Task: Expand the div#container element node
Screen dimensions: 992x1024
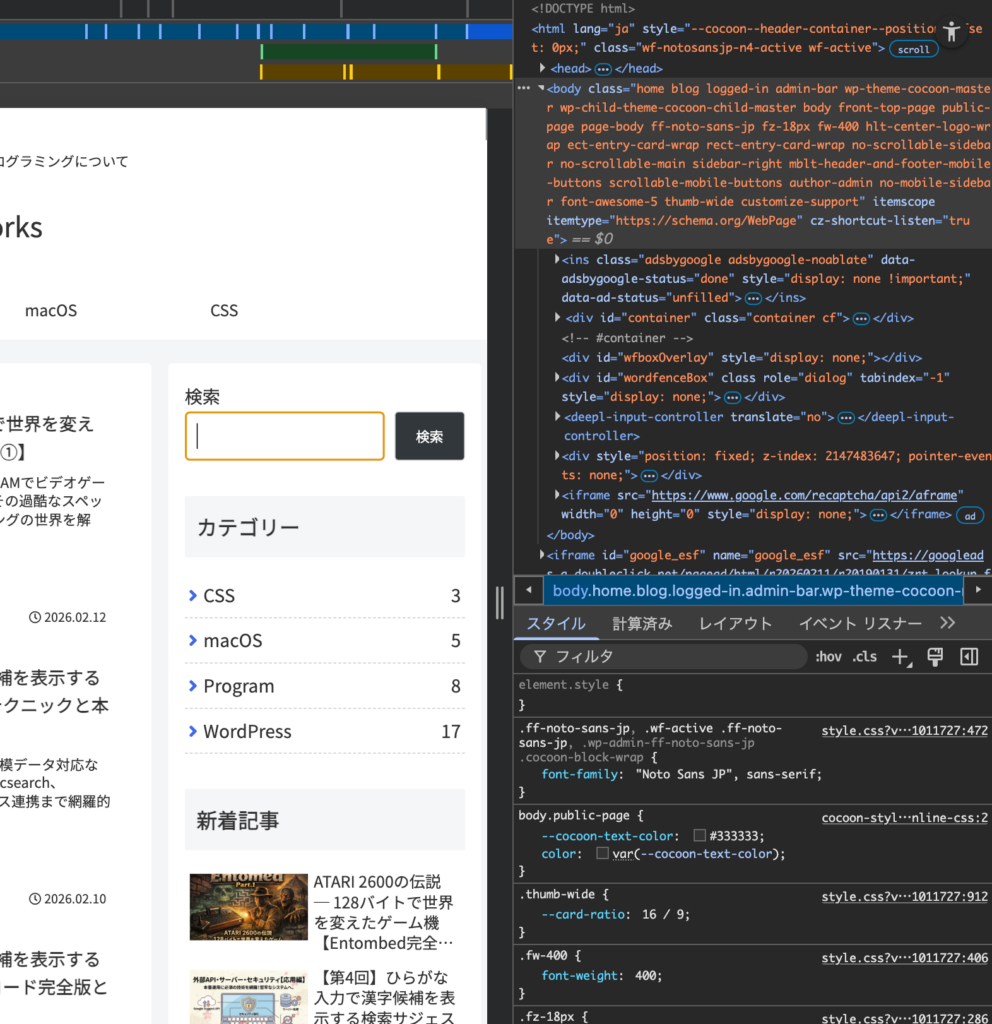Action: [558, 318]
